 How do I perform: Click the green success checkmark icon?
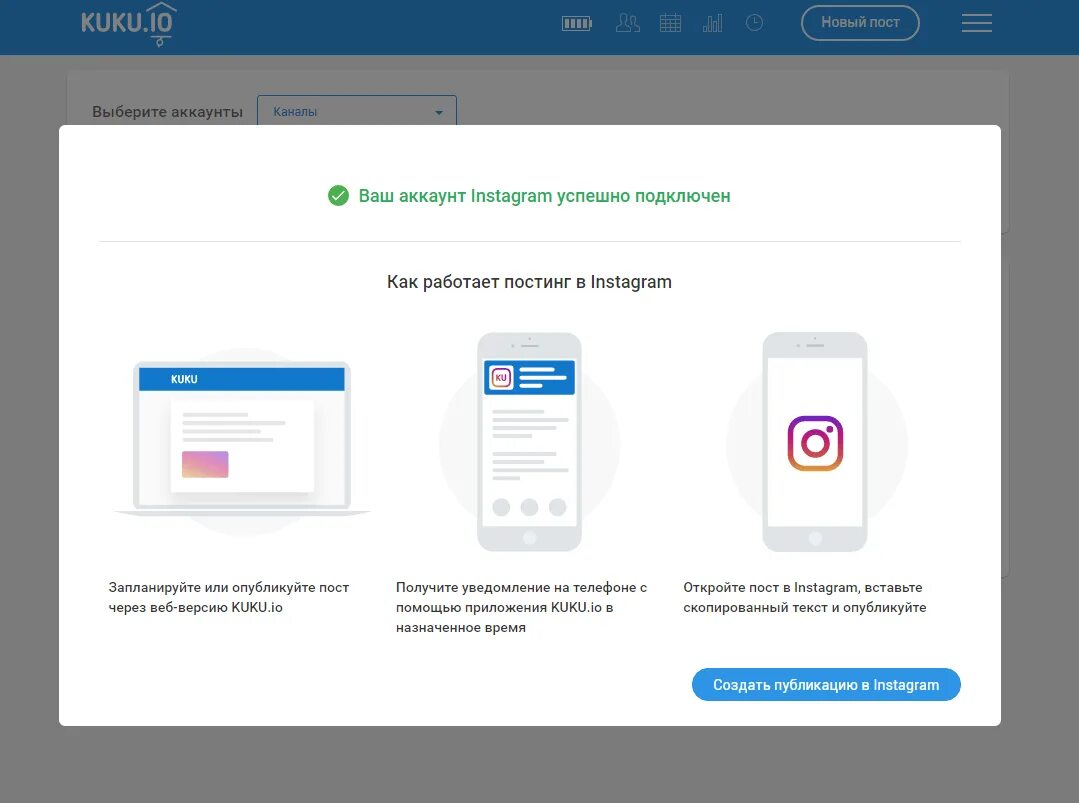(x=338, y=196)
